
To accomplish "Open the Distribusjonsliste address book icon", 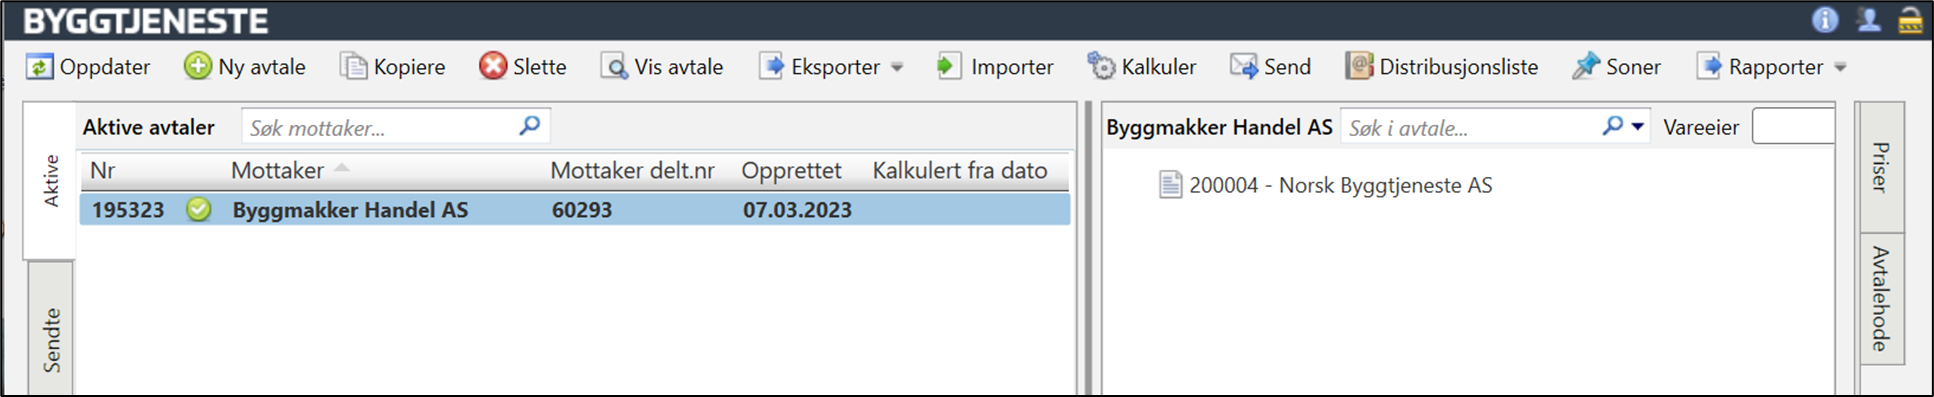I will pos(1359,67).
